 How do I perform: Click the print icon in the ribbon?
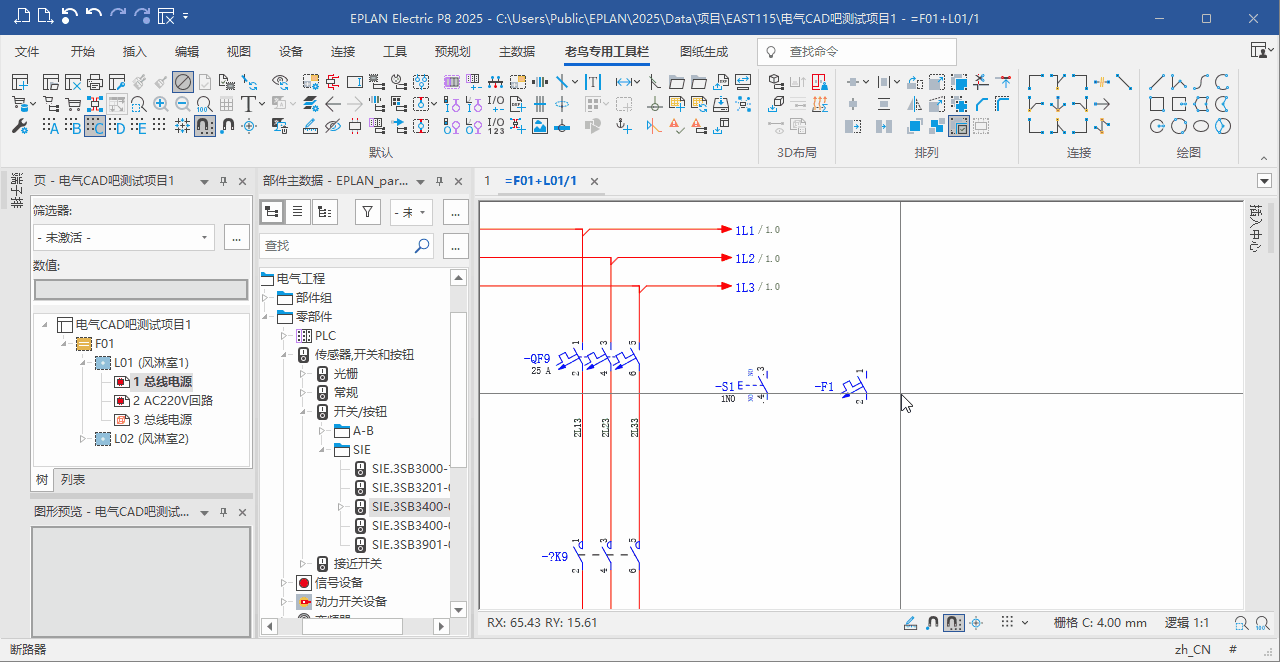pos(95,82)
